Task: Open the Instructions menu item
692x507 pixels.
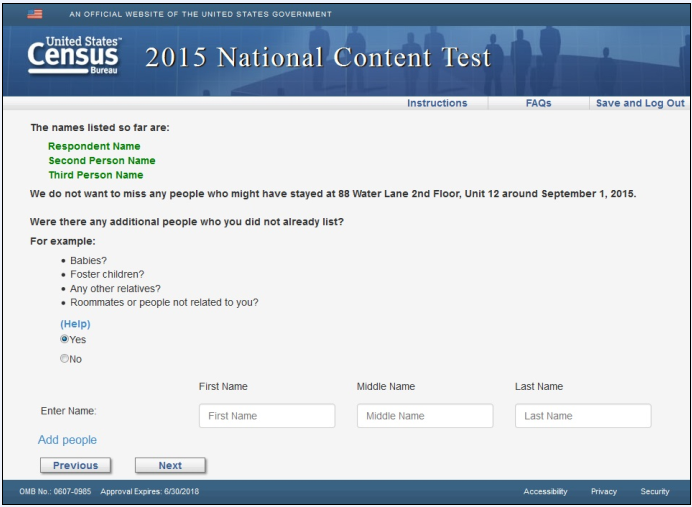Action: pos(437,103)
